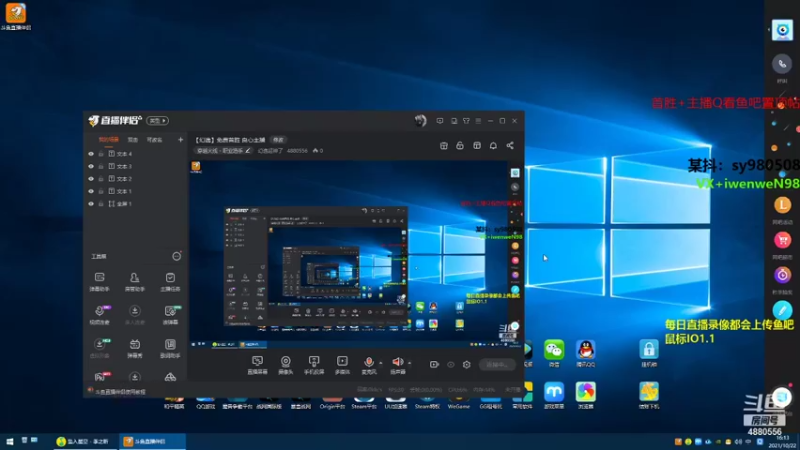Click the share icon above preview
Image resolution: width=800 pixels, height=450 pixels.
(x=510, y=146)
